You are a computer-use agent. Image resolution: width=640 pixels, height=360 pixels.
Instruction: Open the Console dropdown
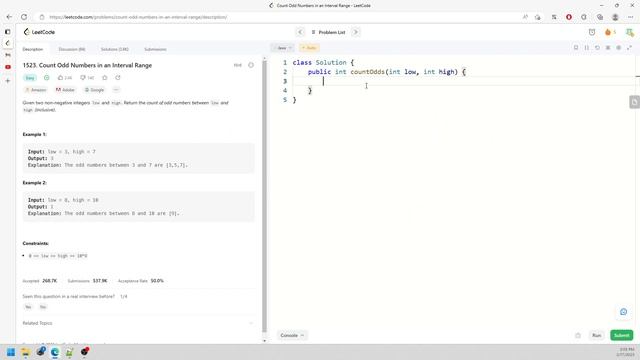[x=292, y=336]
